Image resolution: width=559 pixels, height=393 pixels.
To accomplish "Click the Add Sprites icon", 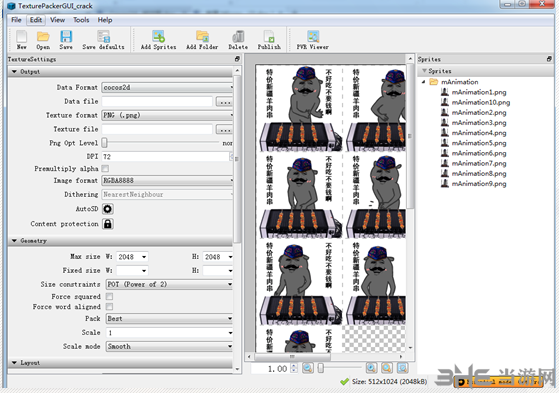I will (158, 37).
